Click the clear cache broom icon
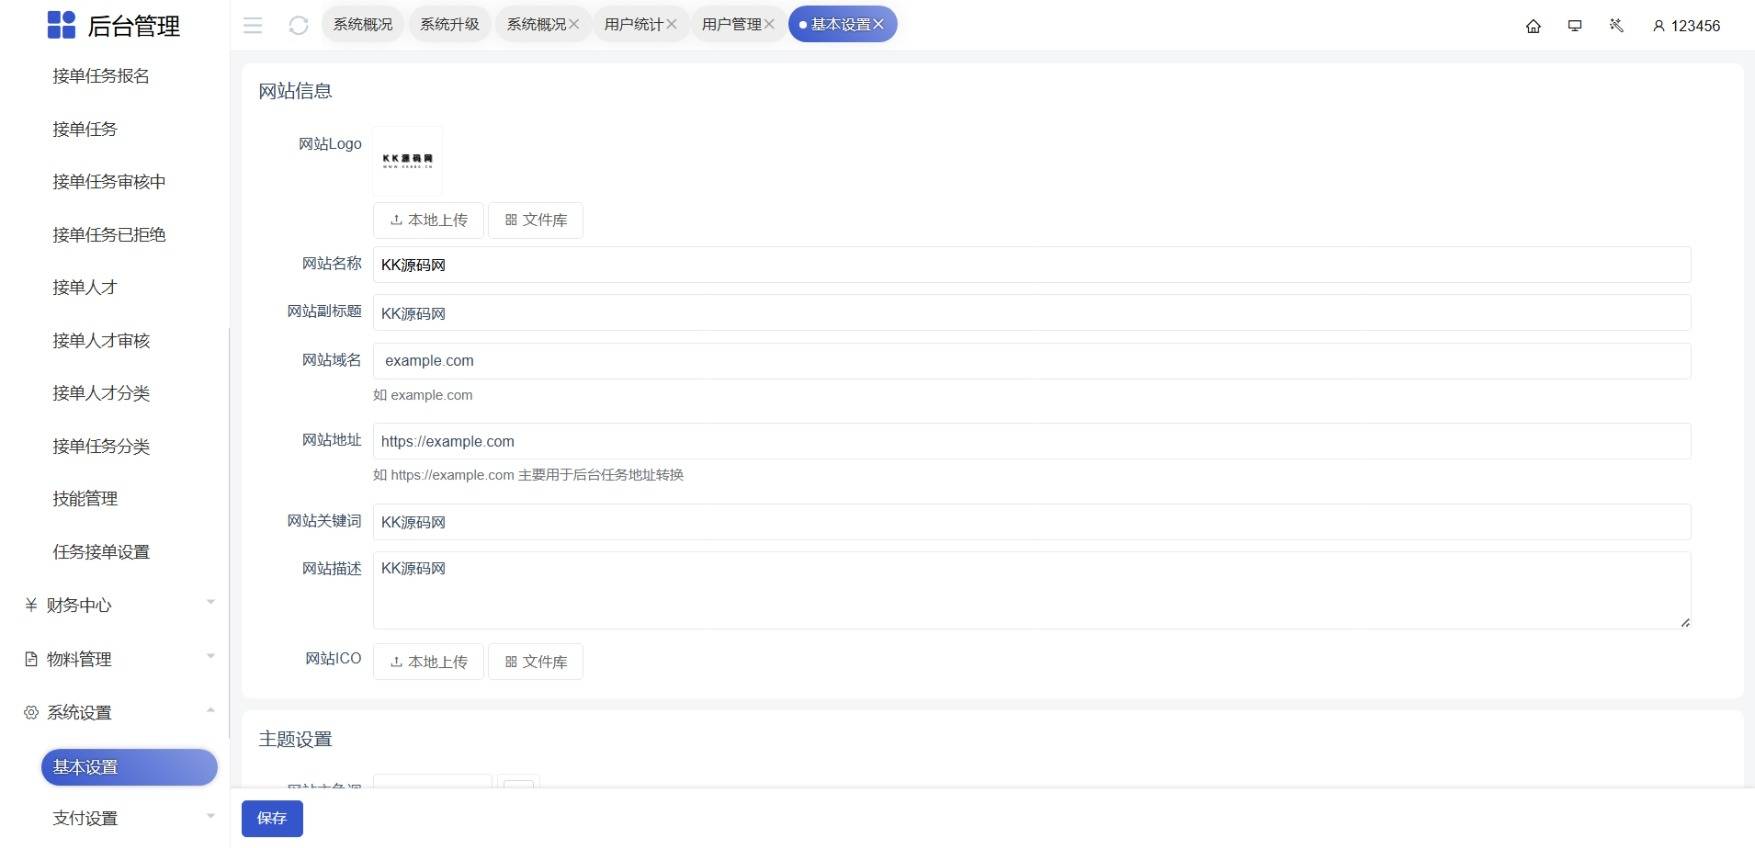The image size is (1755, 848). [1616, 26]
